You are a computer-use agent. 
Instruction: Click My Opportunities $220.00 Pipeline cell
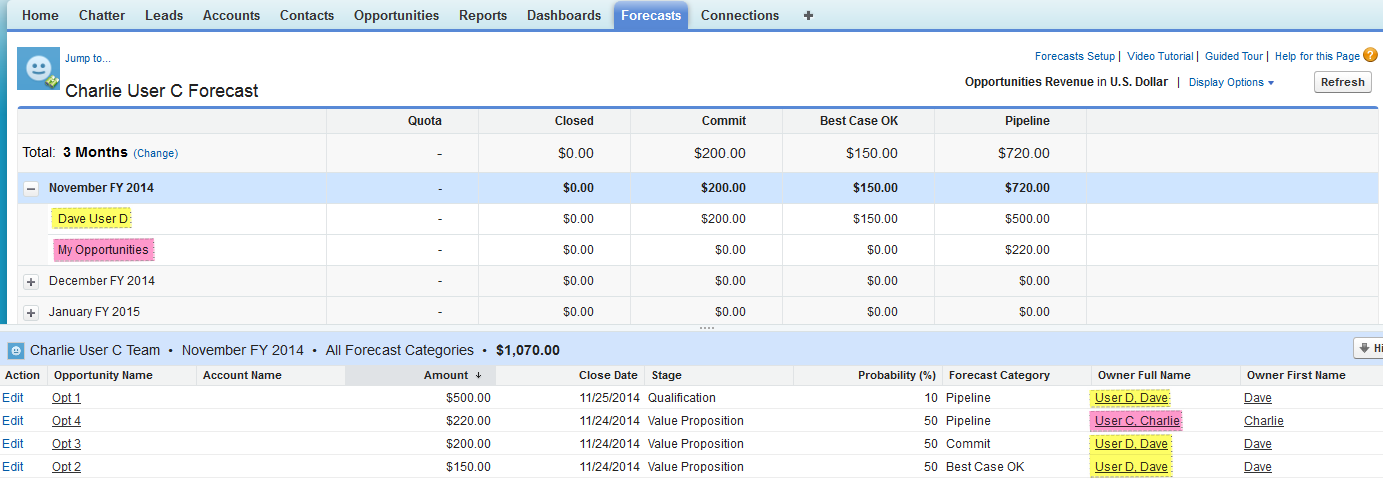coord(1027,250)
